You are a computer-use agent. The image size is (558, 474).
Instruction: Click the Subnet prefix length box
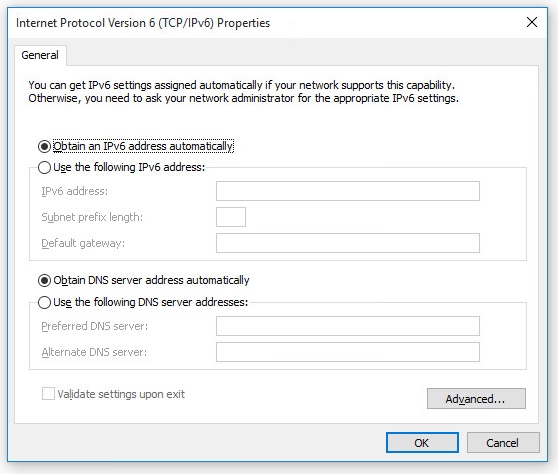tap(231, 217)
